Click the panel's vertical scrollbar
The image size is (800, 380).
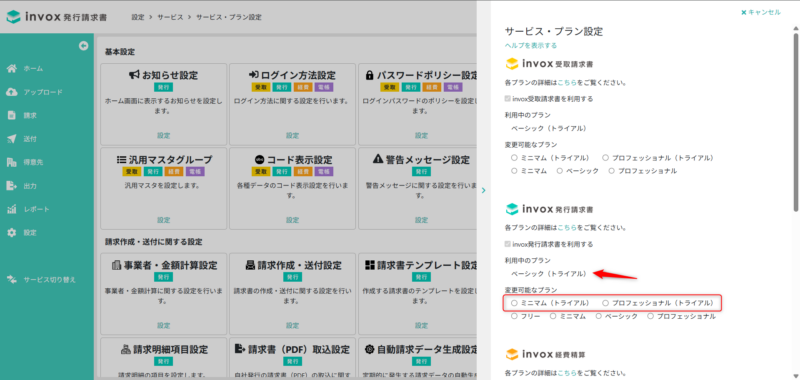pos(795,121)
